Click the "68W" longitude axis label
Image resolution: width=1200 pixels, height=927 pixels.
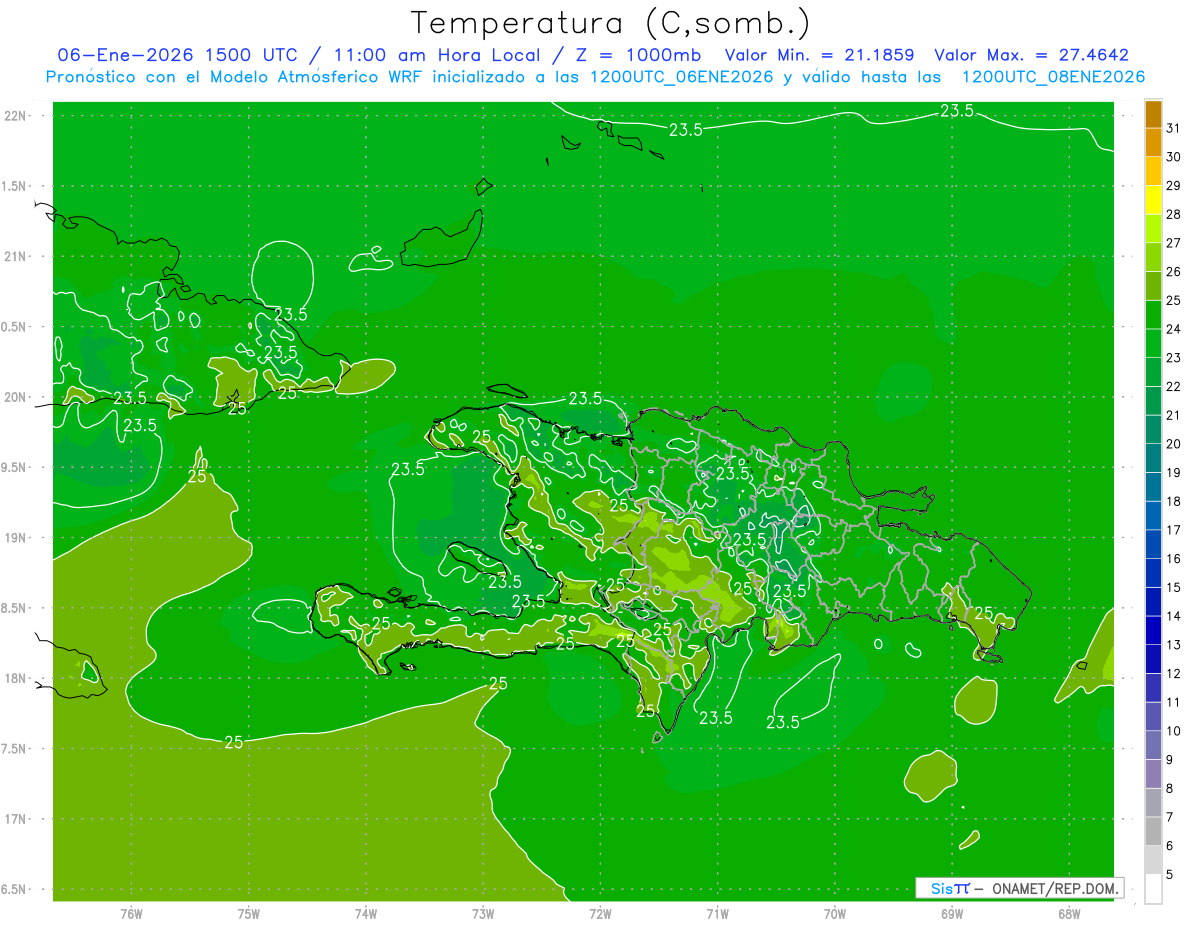pyautogui.click(x=1068, y=913)
